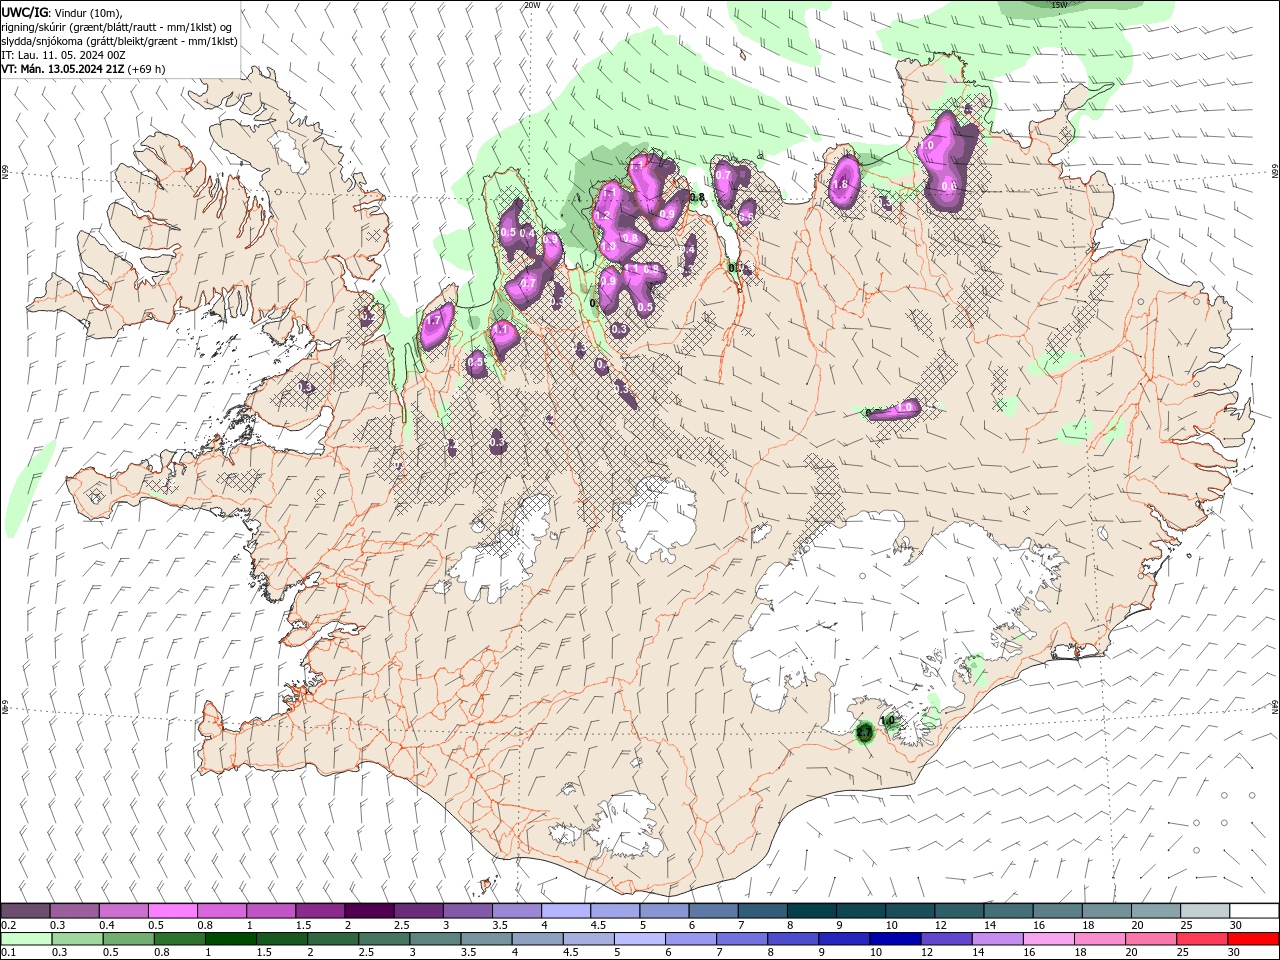Click the bright red 30 swatch in lower legend
The height and width of the screenshot is (960, 1280).
coord(1252,939)
